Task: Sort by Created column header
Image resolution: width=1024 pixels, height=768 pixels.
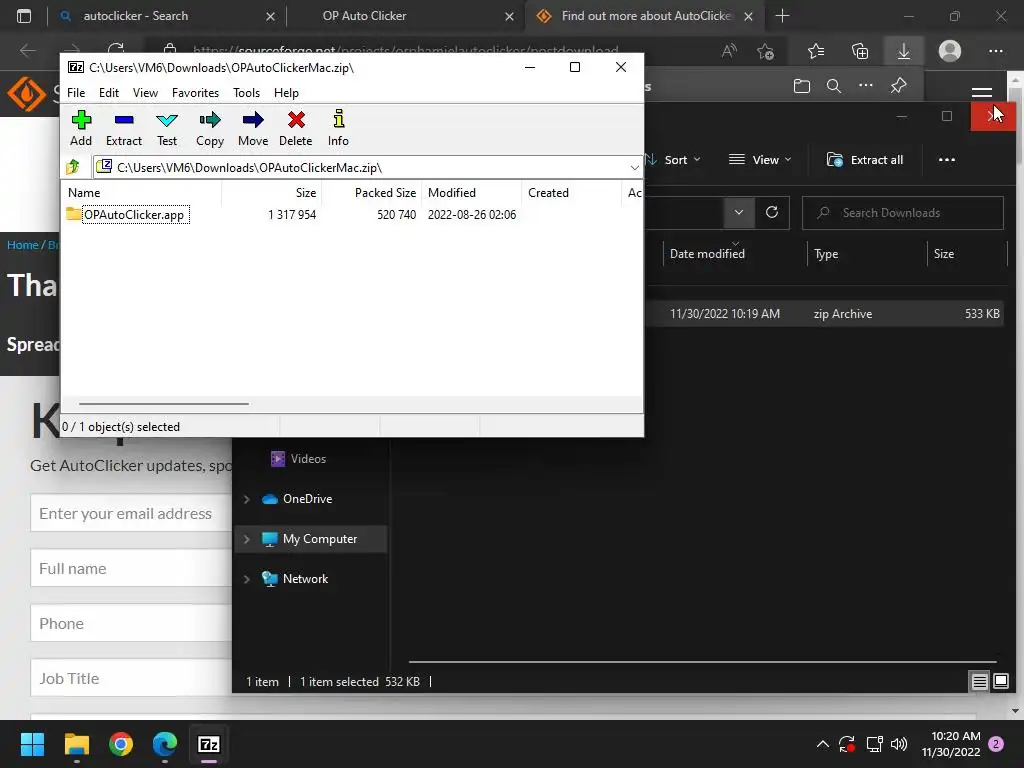Action: coord(571,193)
